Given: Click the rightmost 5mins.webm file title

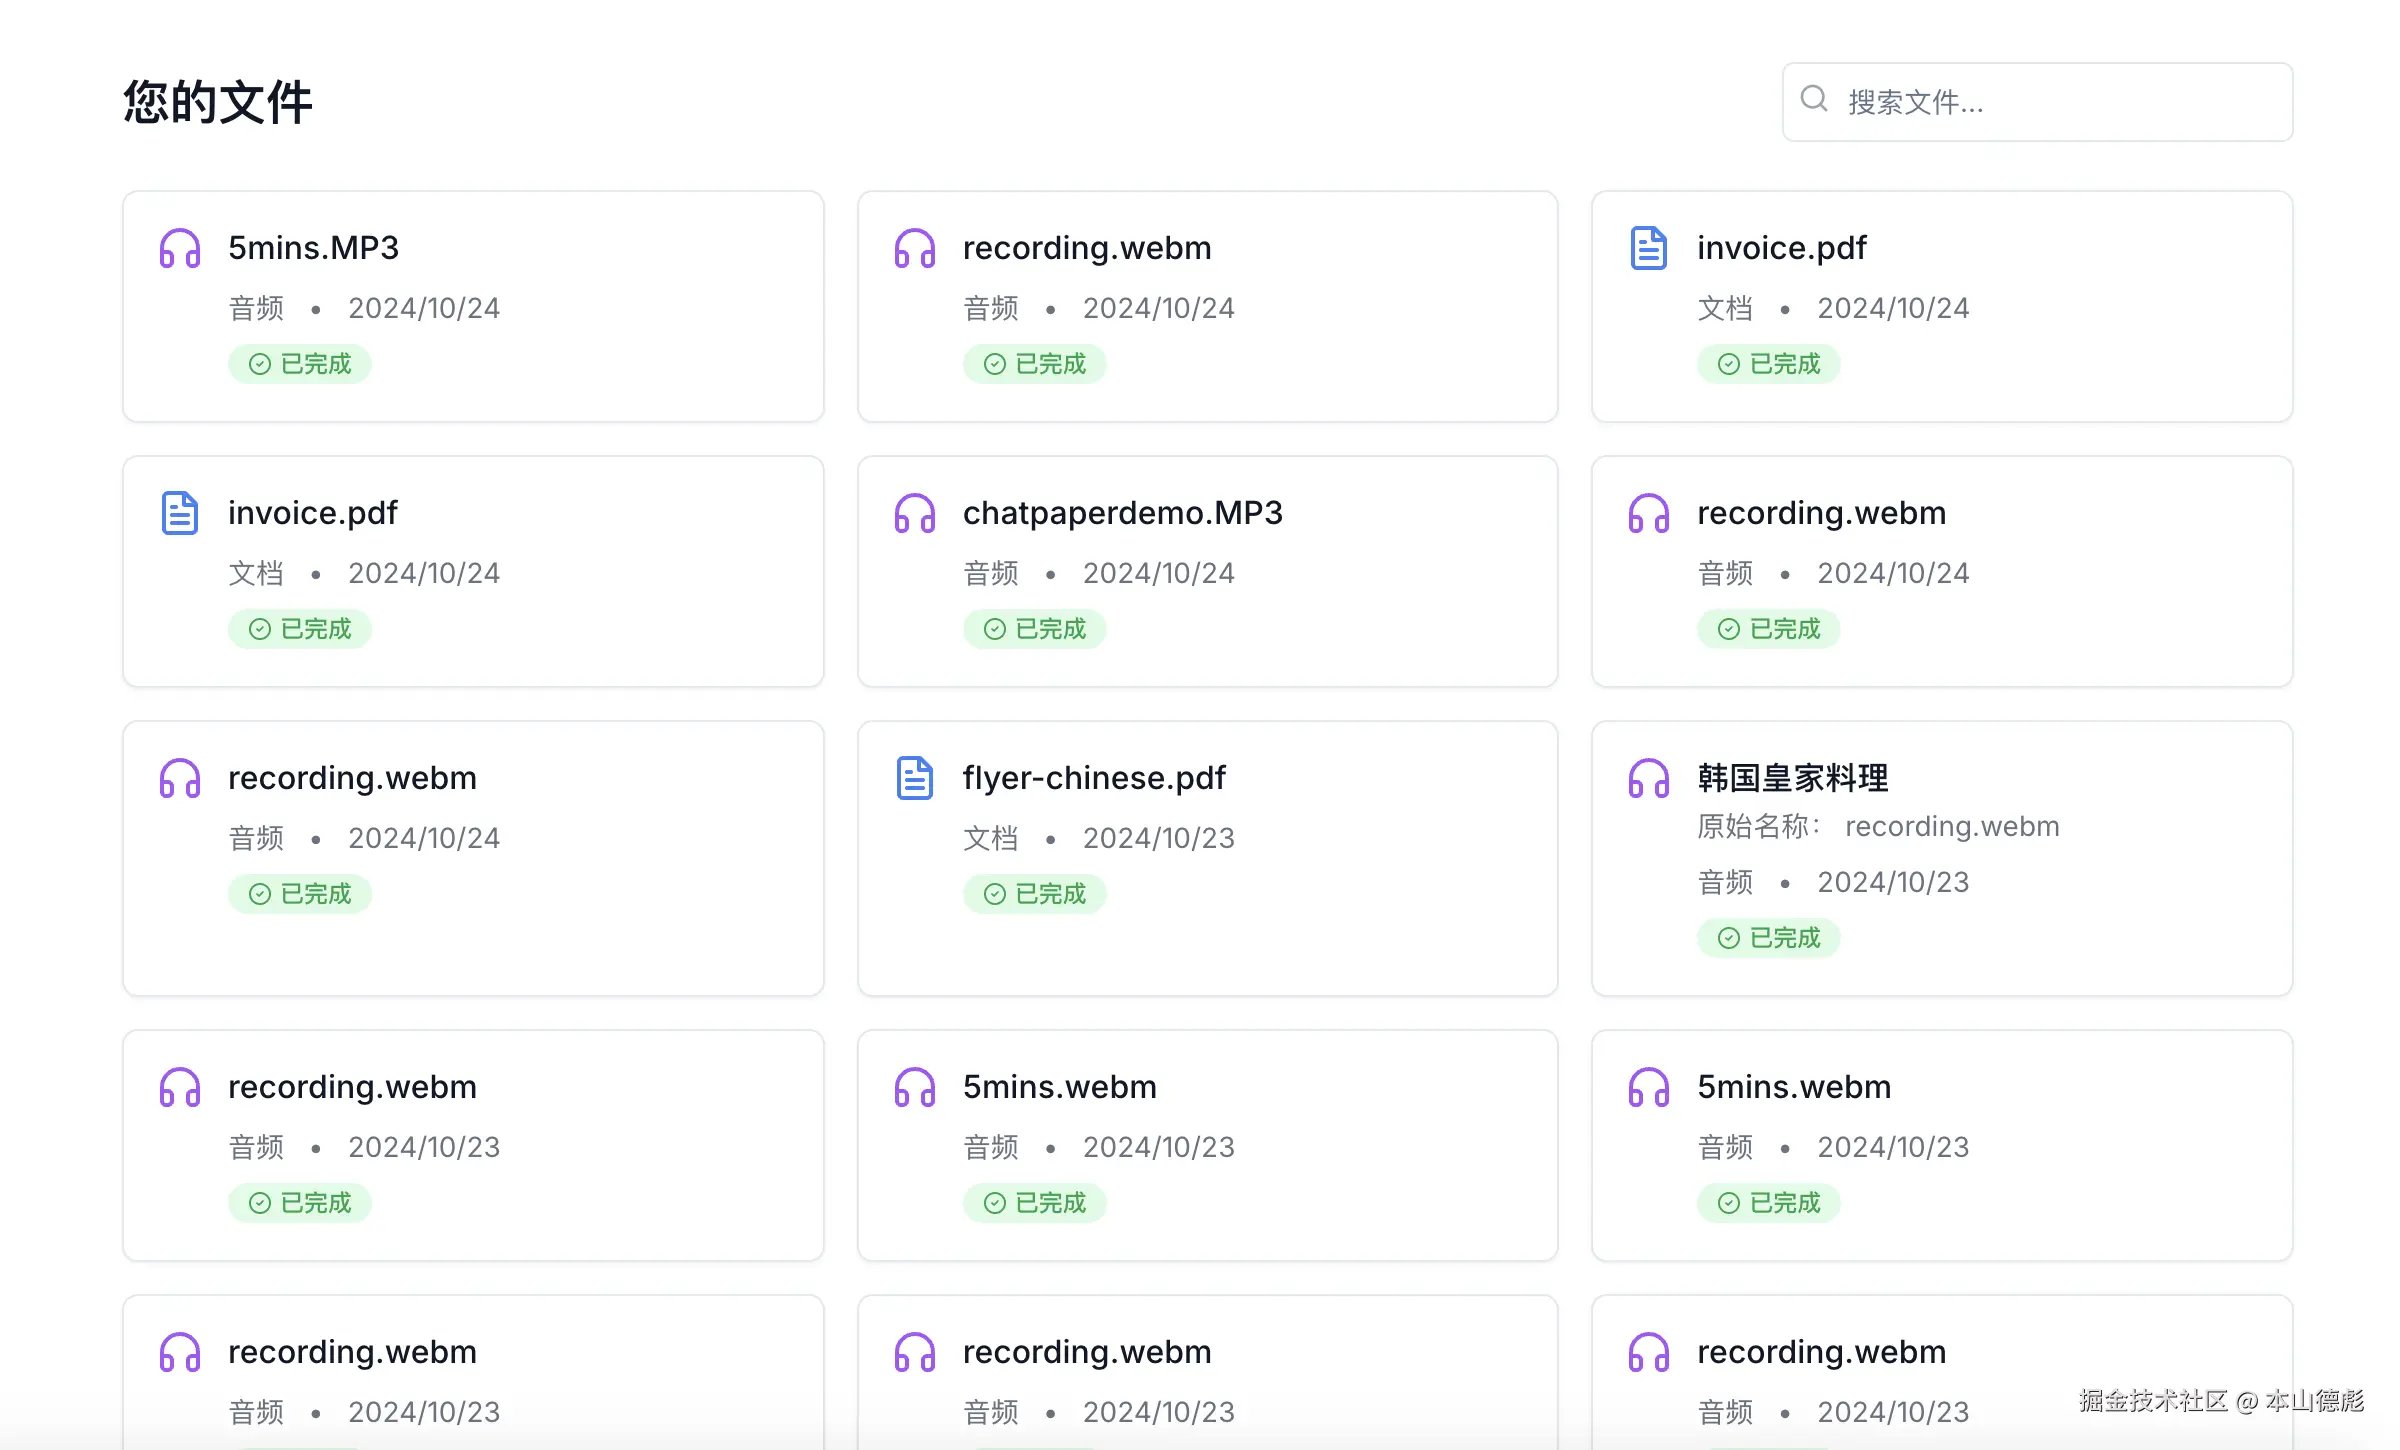Looking at the screenshot, I should click(x=1793, y=1087).
